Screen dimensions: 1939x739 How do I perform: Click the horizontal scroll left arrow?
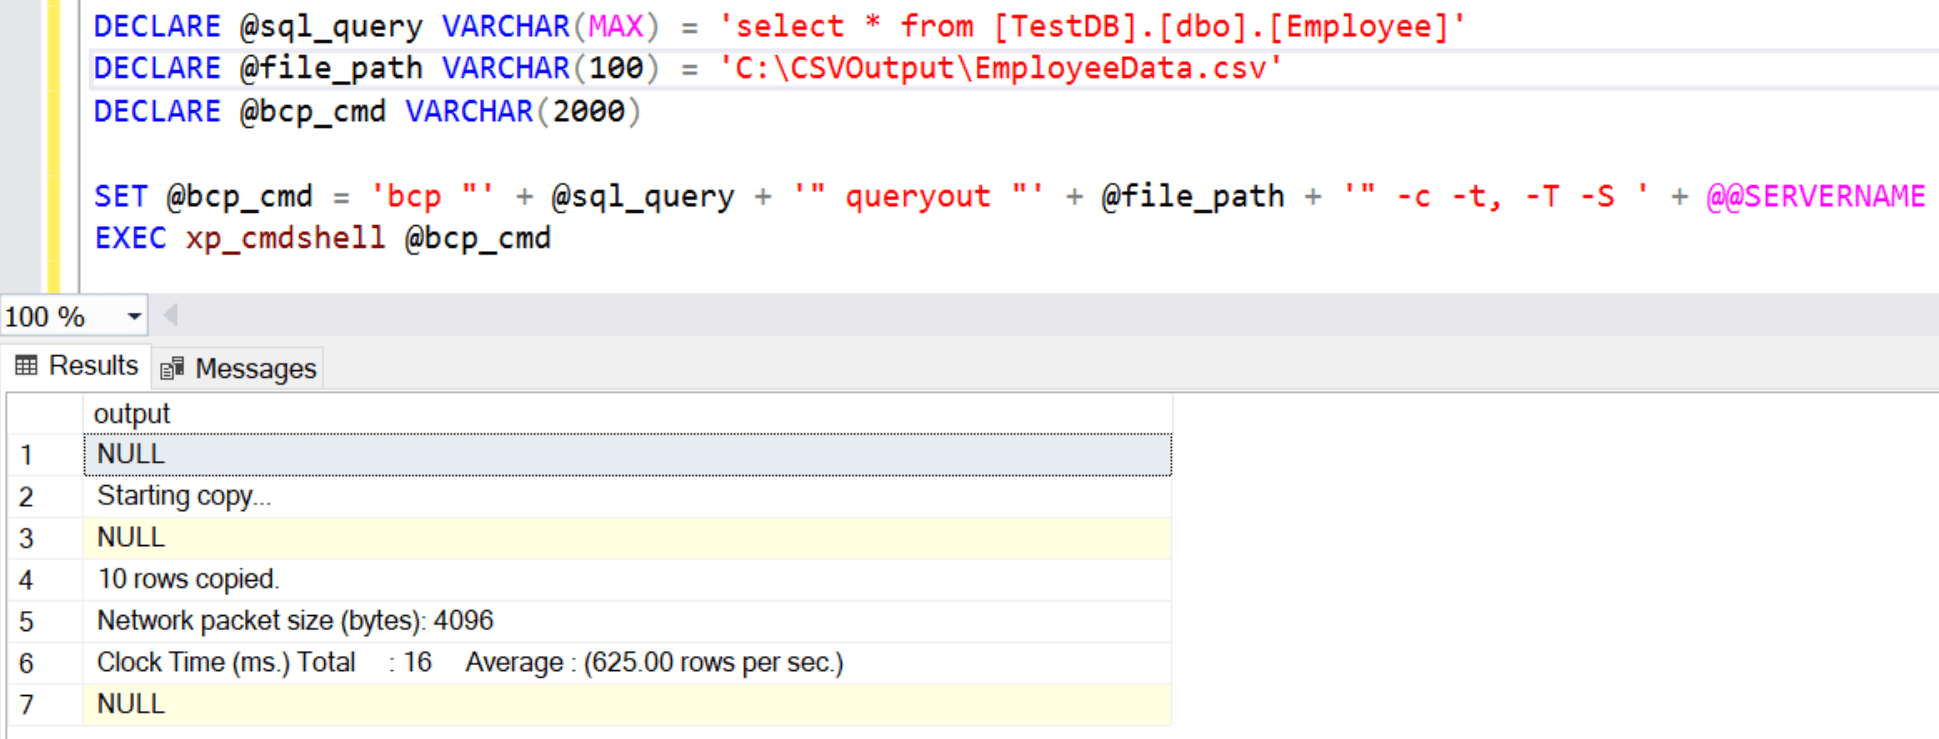click(171, 315)
